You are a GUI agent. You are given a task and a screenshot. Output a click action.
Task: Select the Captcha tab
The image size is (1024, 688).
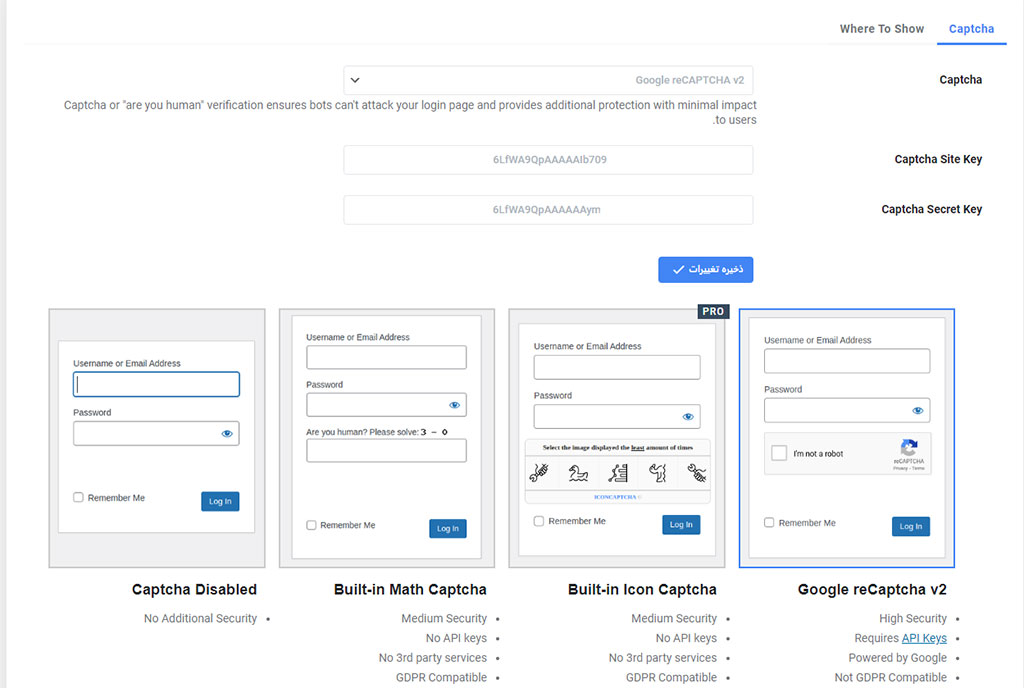pos(971,29)
